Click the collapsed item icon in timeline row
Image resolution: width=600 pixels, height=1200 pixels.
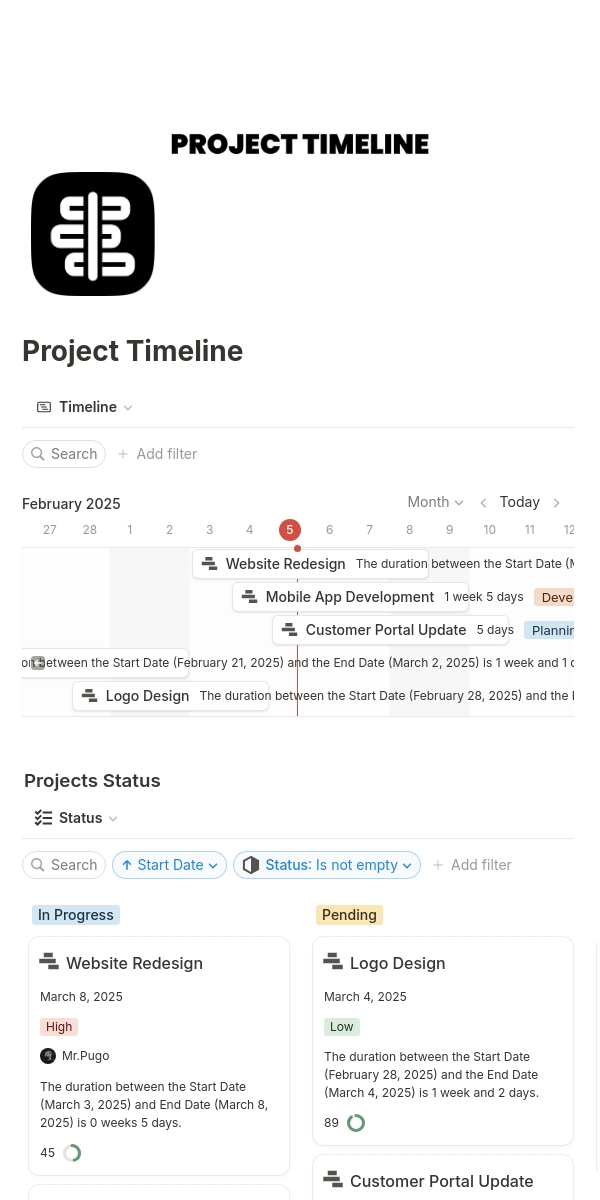pyautogui.click(x=38, y=663)
